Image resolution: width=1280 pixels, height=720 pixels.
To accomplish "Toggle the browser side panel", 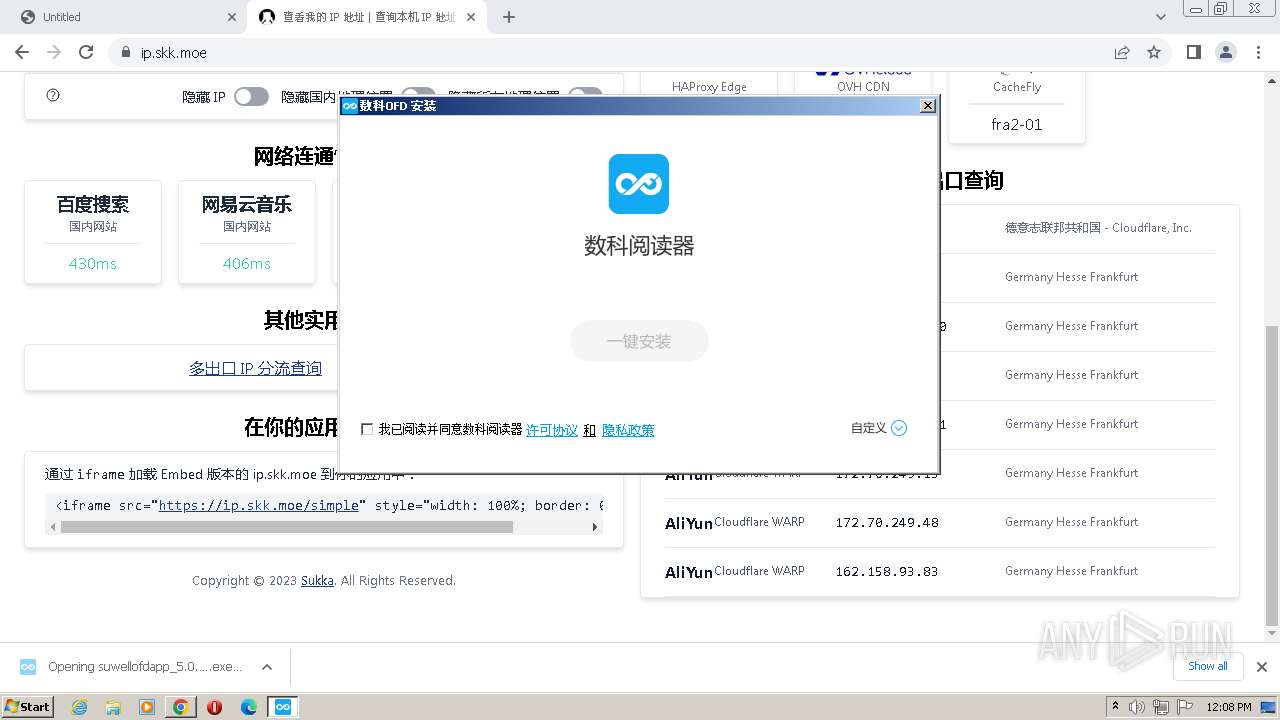I will pyautogui.click(x=1194, y=52).
